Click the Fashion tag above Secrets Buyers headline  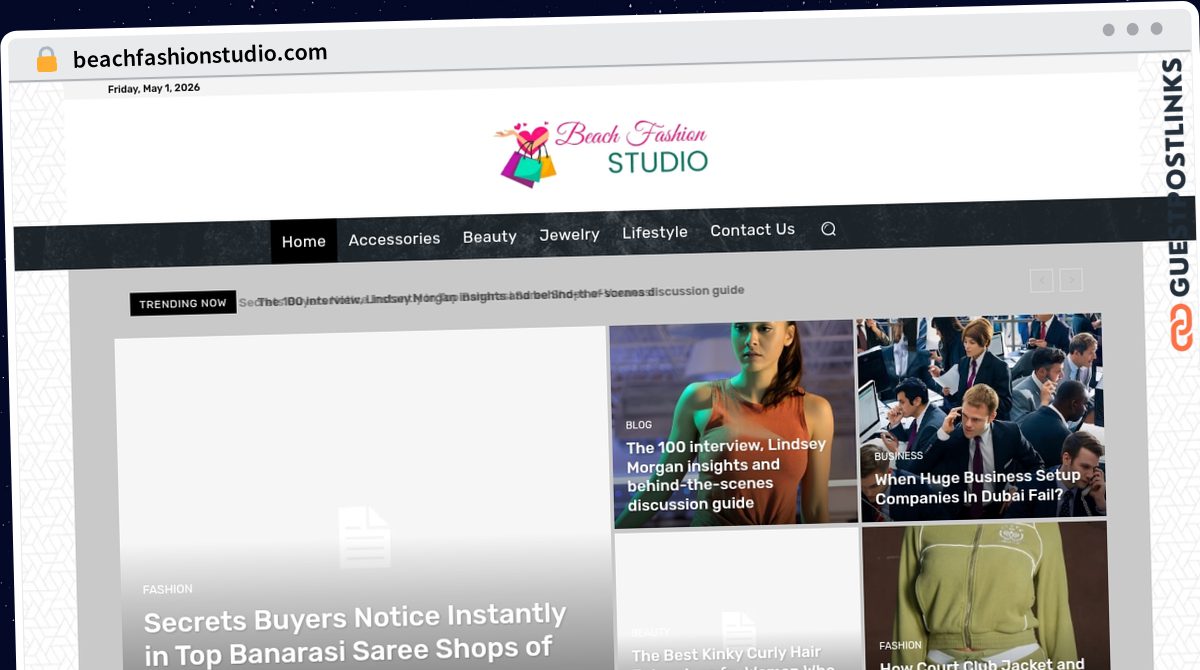167,589
